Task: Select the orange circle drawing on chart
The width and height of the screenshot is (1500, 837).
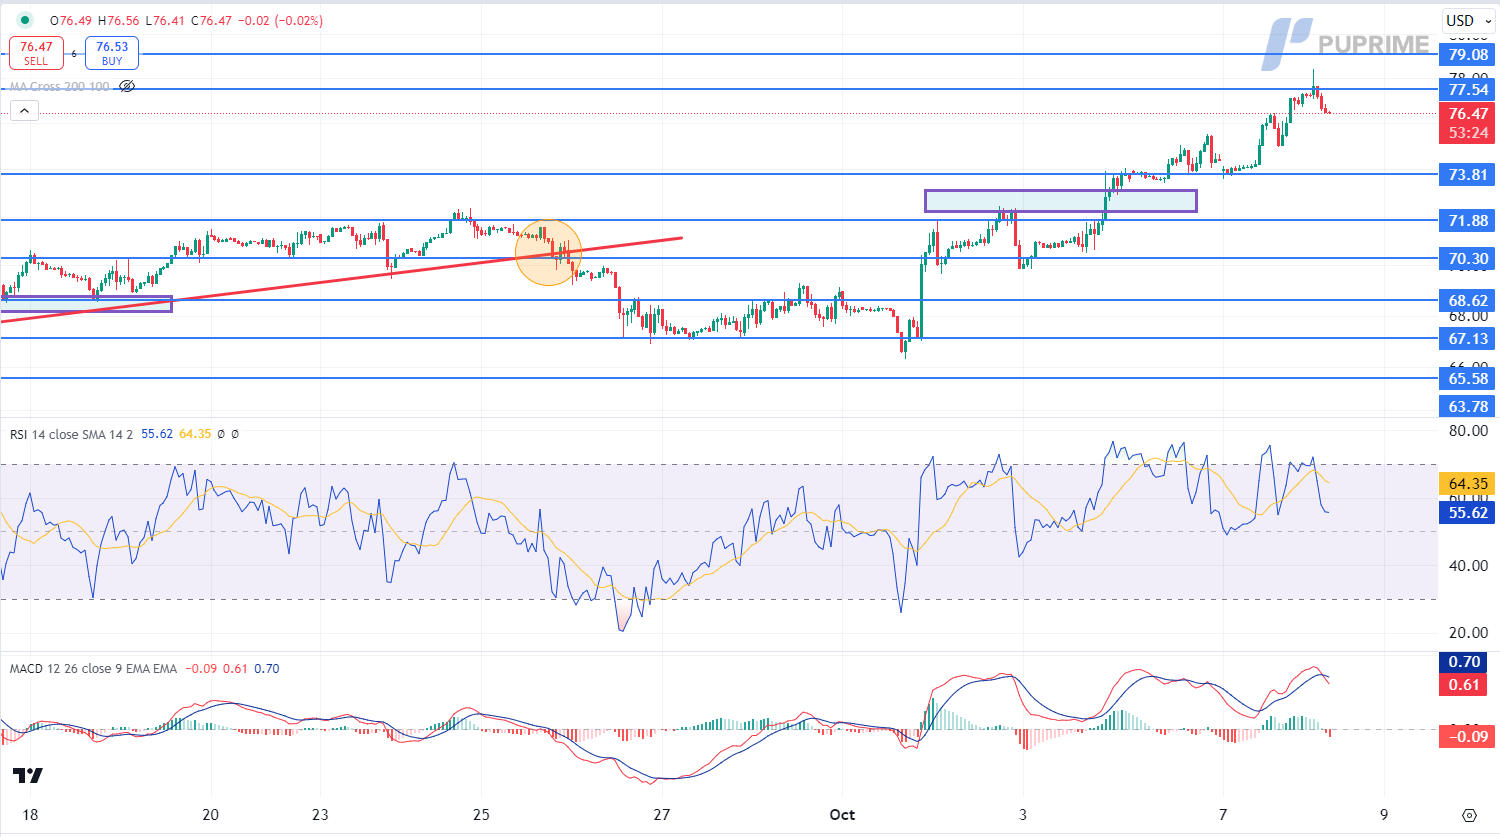Action: pos(548,253)
